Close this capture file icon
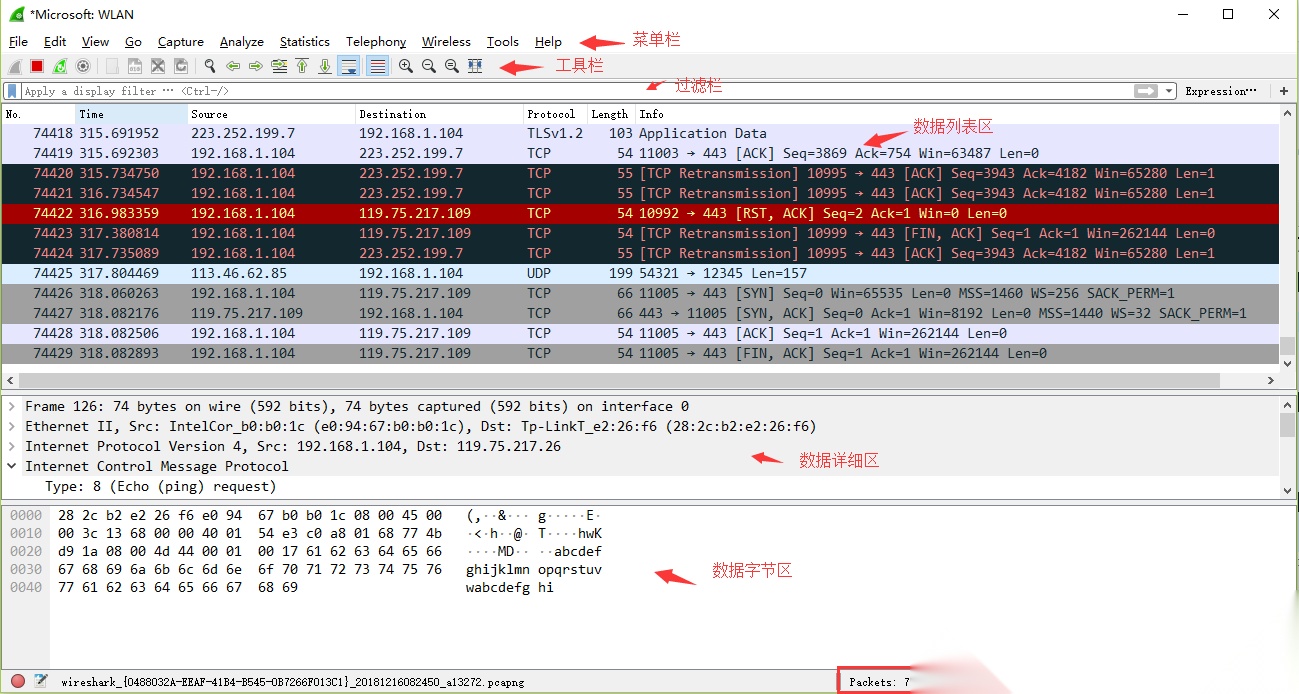 click(158, 66)
